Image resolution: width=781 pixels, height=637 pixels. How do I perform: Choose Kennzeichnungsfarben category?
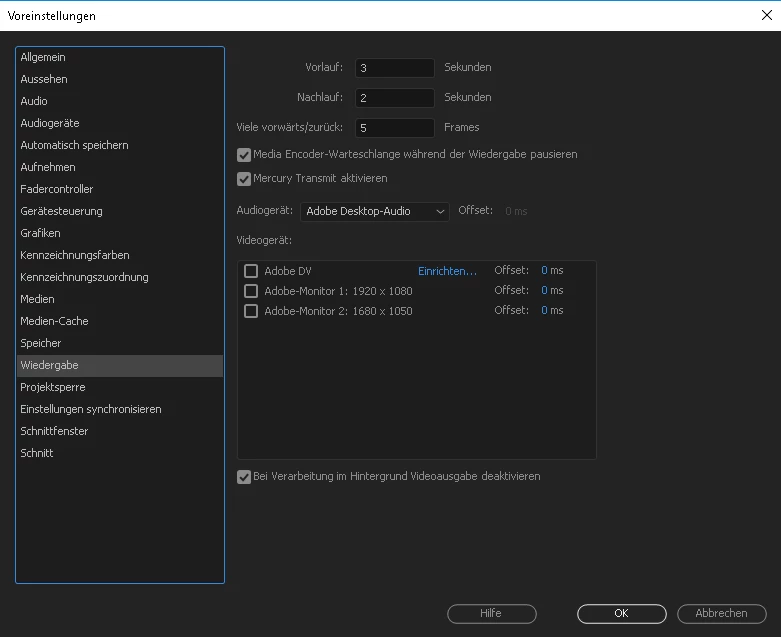click(120, 255)
